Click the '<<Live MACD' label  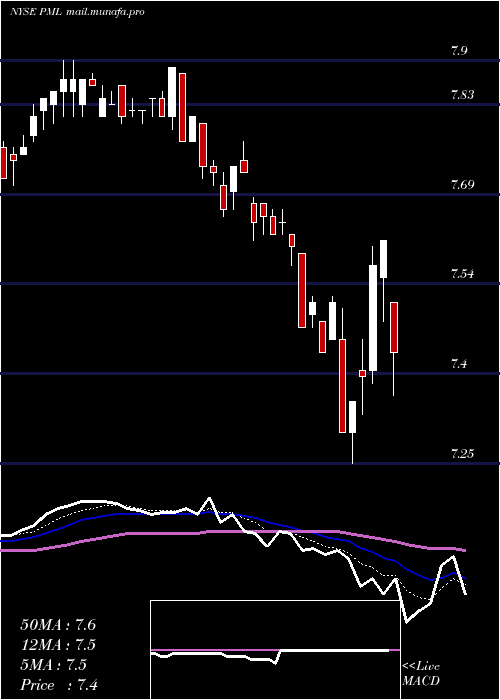coord(421,674)
